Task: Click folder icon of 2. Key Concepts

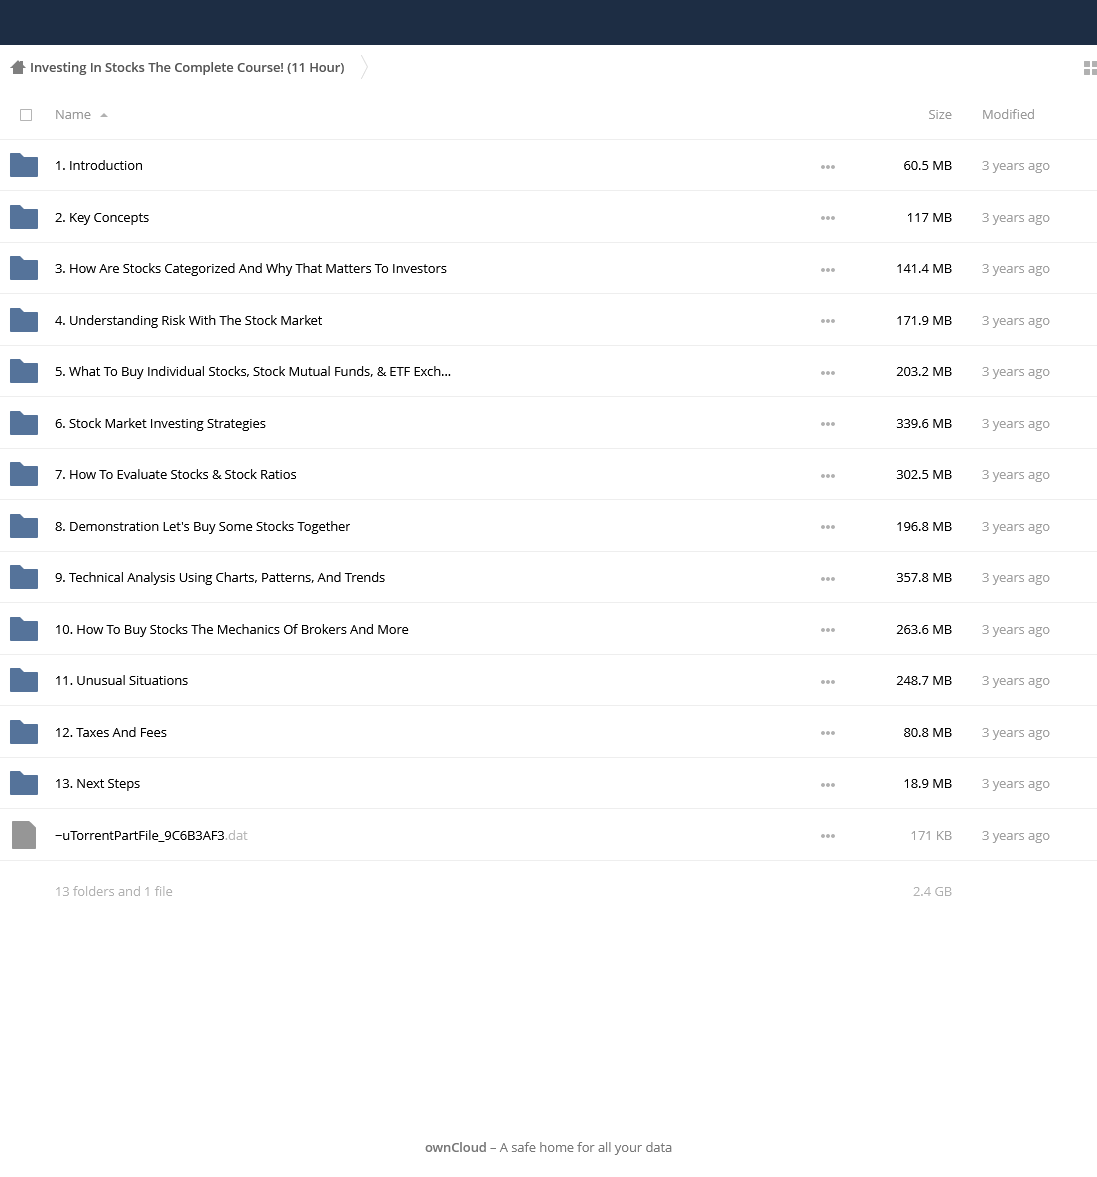Action: pyautogui.click(x=24, y=217)
